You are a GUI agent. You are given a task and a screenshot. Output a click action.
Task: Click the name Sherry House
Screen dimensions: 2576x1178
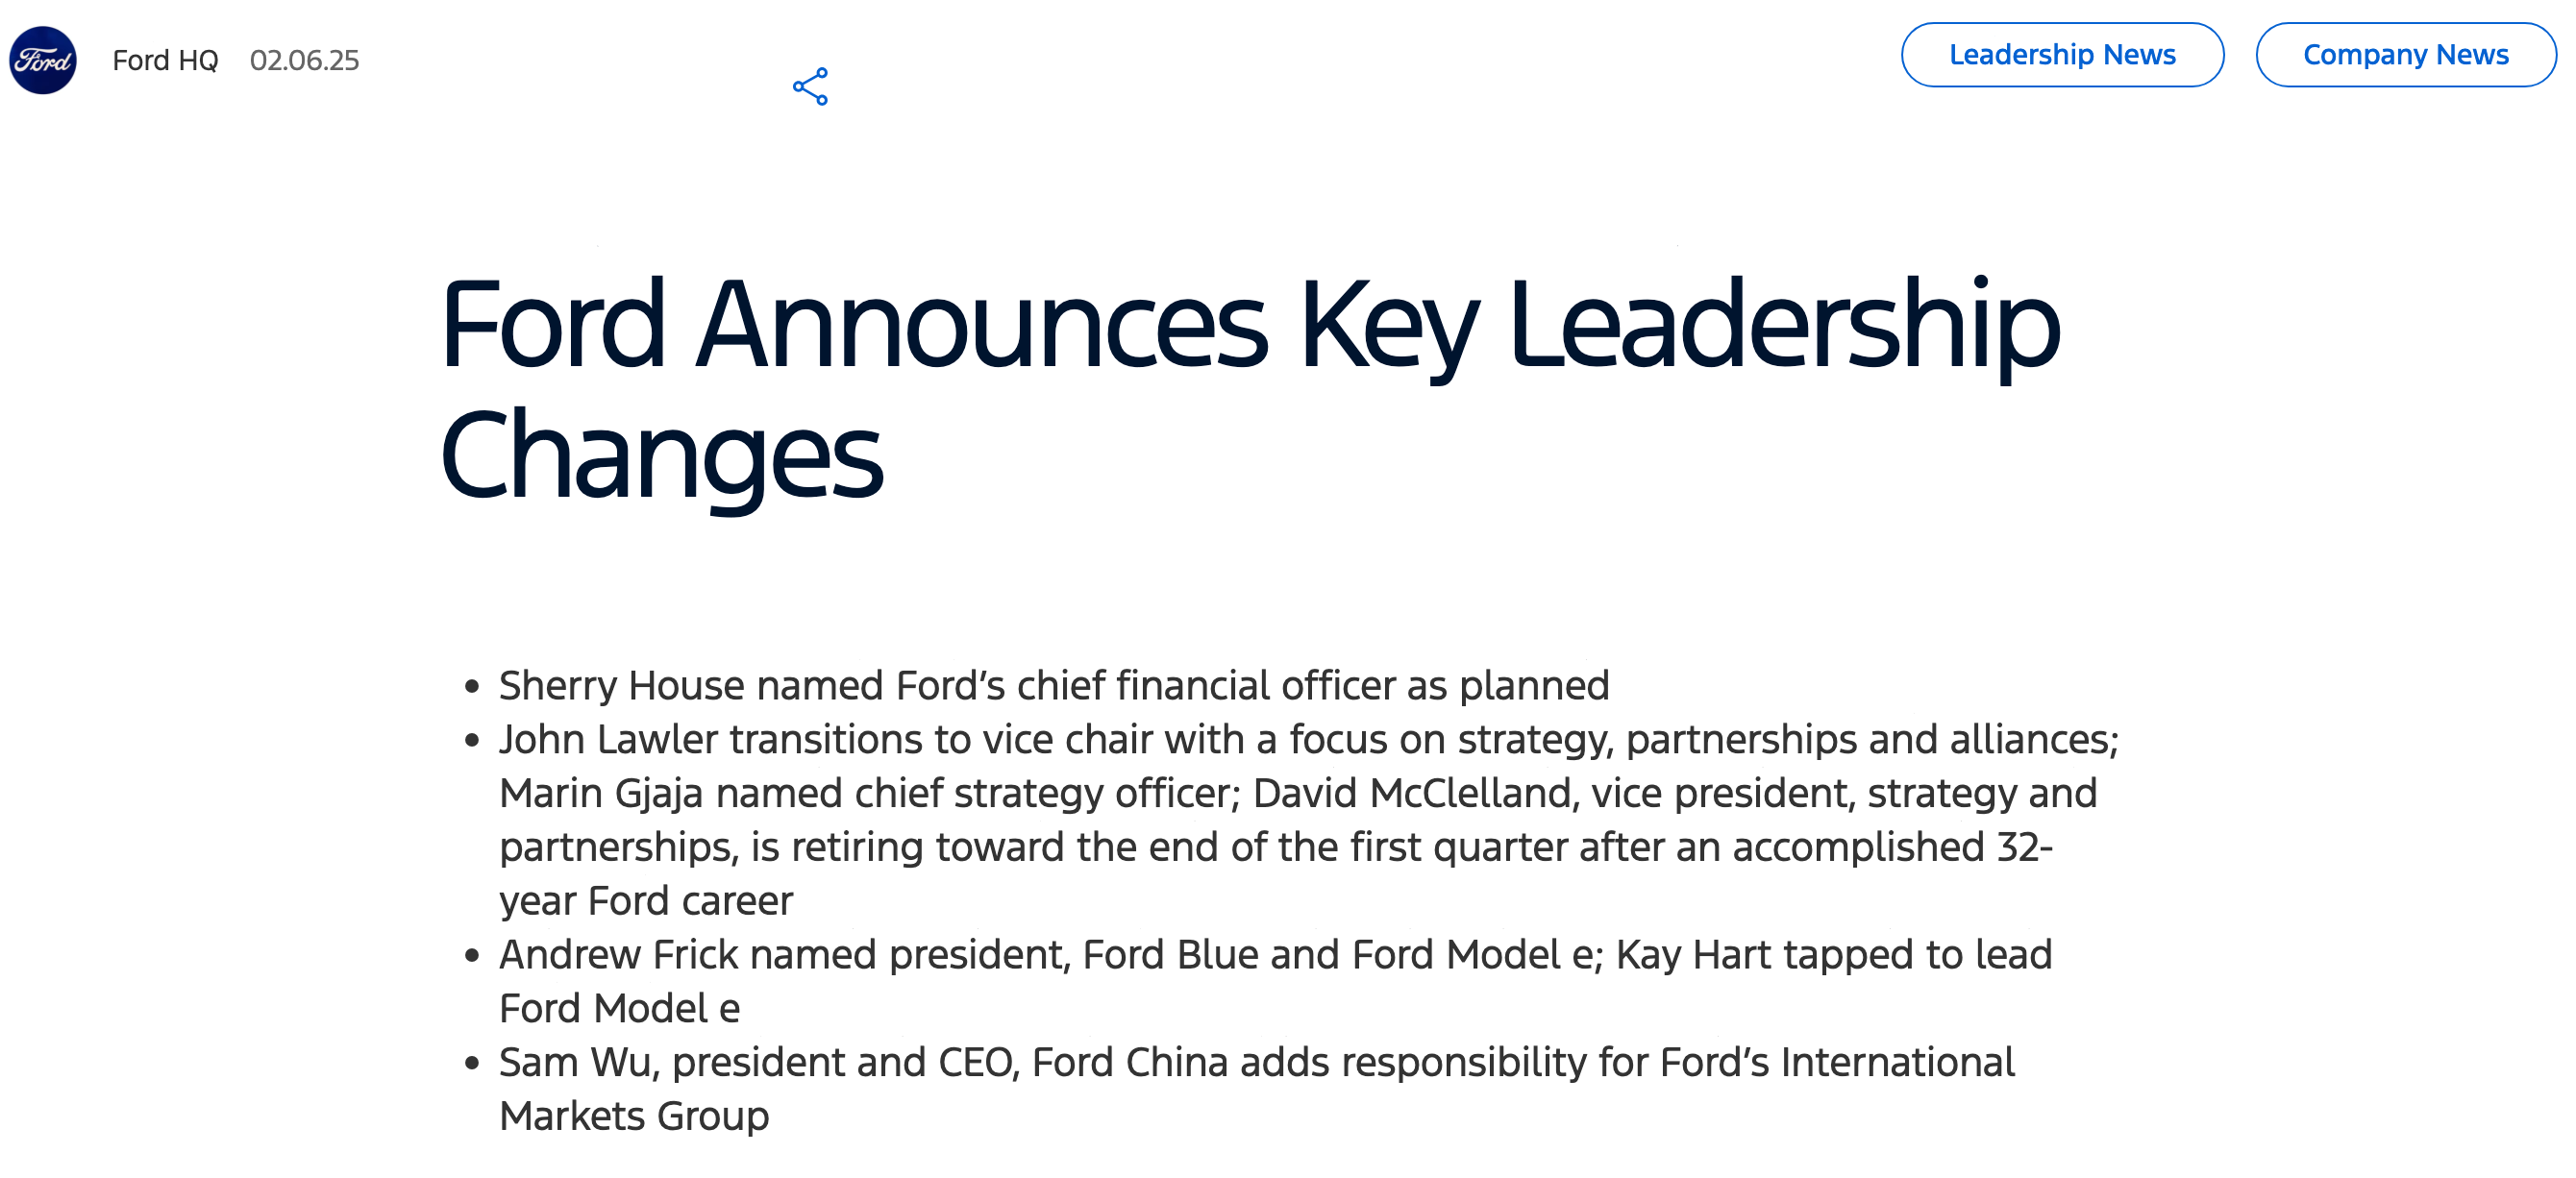[621, 686]
